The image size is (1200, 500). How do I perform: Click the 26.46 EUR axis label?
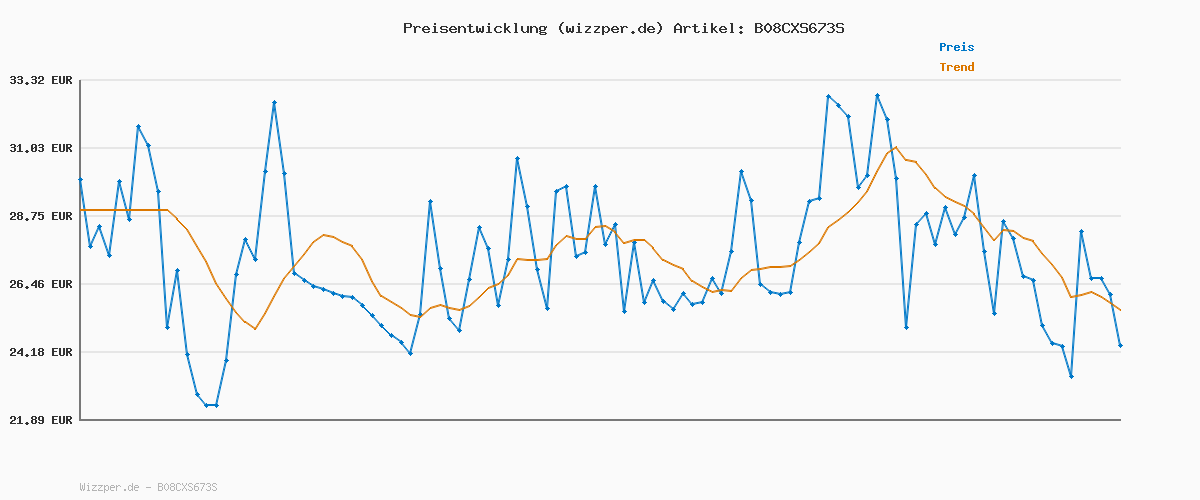point(41,284)
